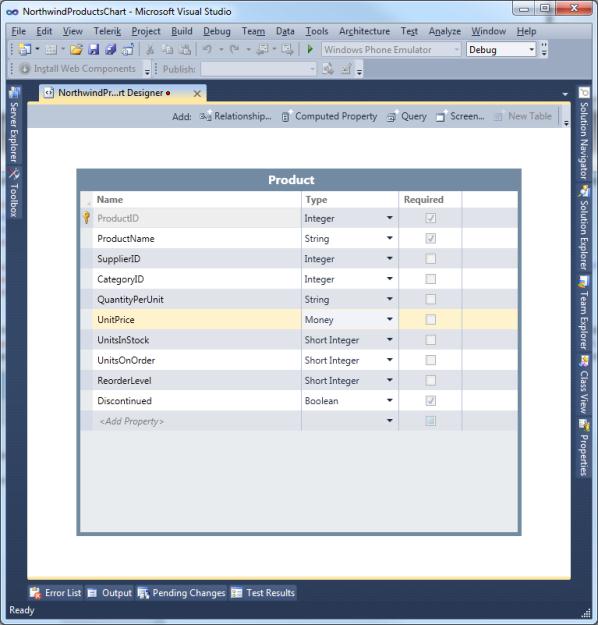Open Team Explorer side tab

click(584, 312)
